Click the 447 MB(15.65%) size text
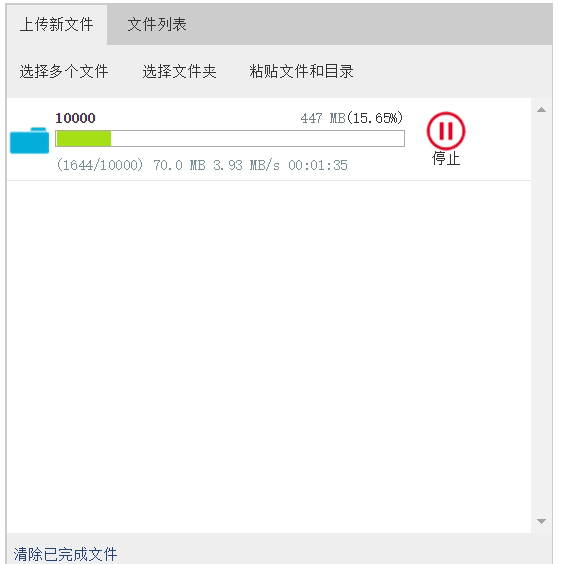564x564 pixels. tap(351, 118)
